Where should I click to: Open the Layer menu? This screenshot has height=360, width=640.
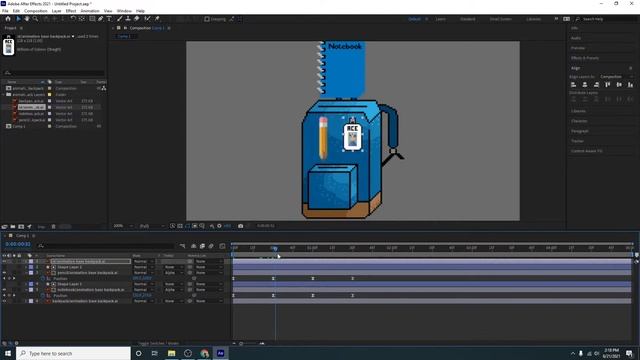57,11
